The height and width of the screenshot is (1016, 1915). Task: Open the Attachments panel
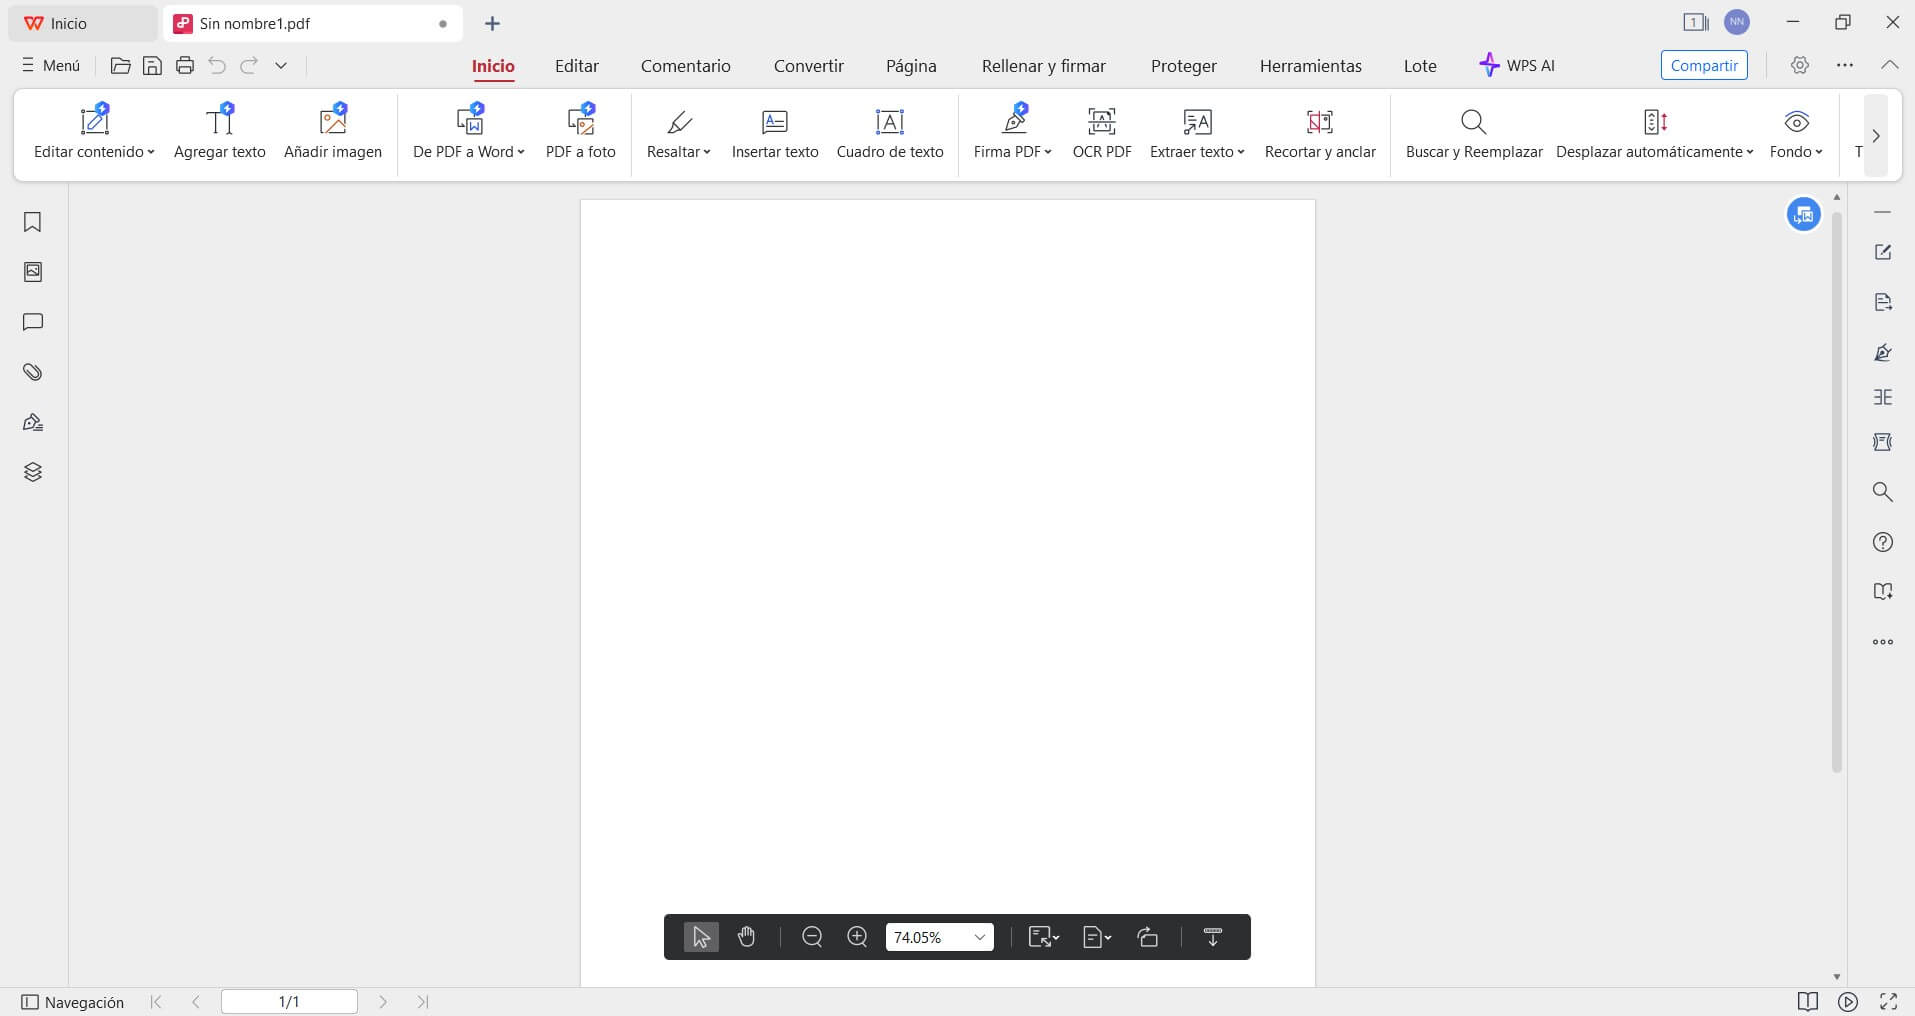click(32, 372)
